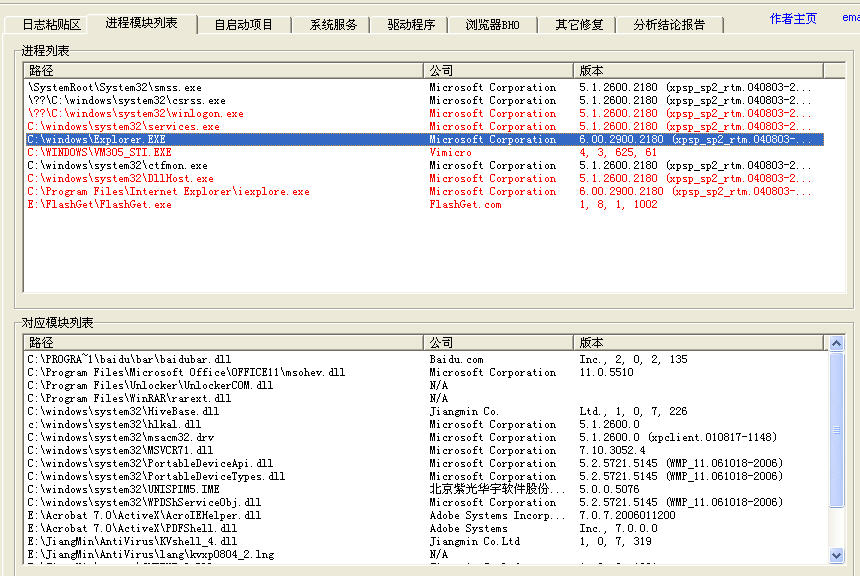Visit the 作者主页 link
Image resolution: width=860 pixels, height=576 pixels.
(x=793, y=19)
